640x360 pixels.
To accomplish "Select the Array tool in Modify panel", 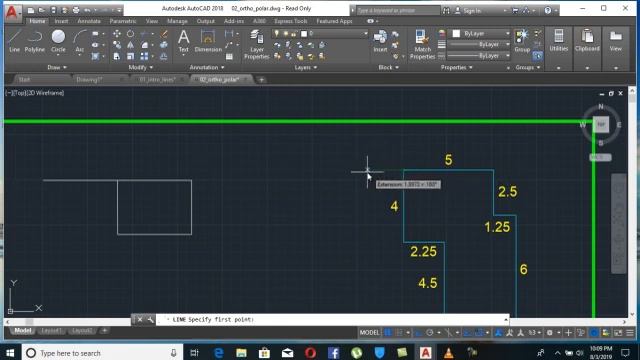I will click(144, 56).
